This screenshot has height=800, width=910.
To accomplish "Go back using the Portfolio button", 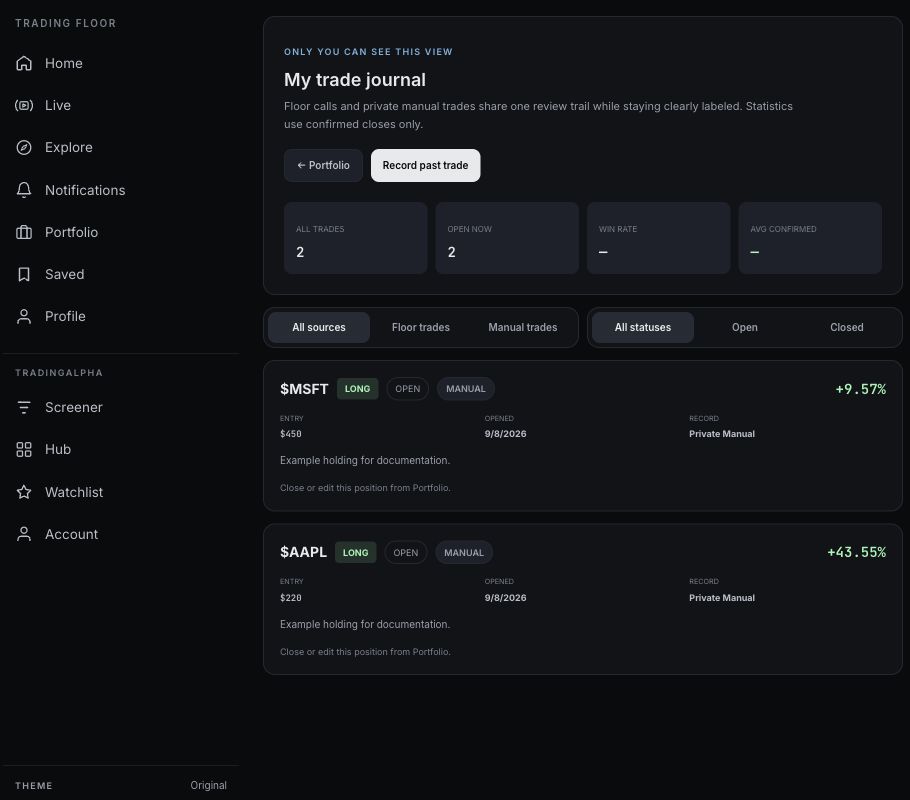I will point(323,165).
